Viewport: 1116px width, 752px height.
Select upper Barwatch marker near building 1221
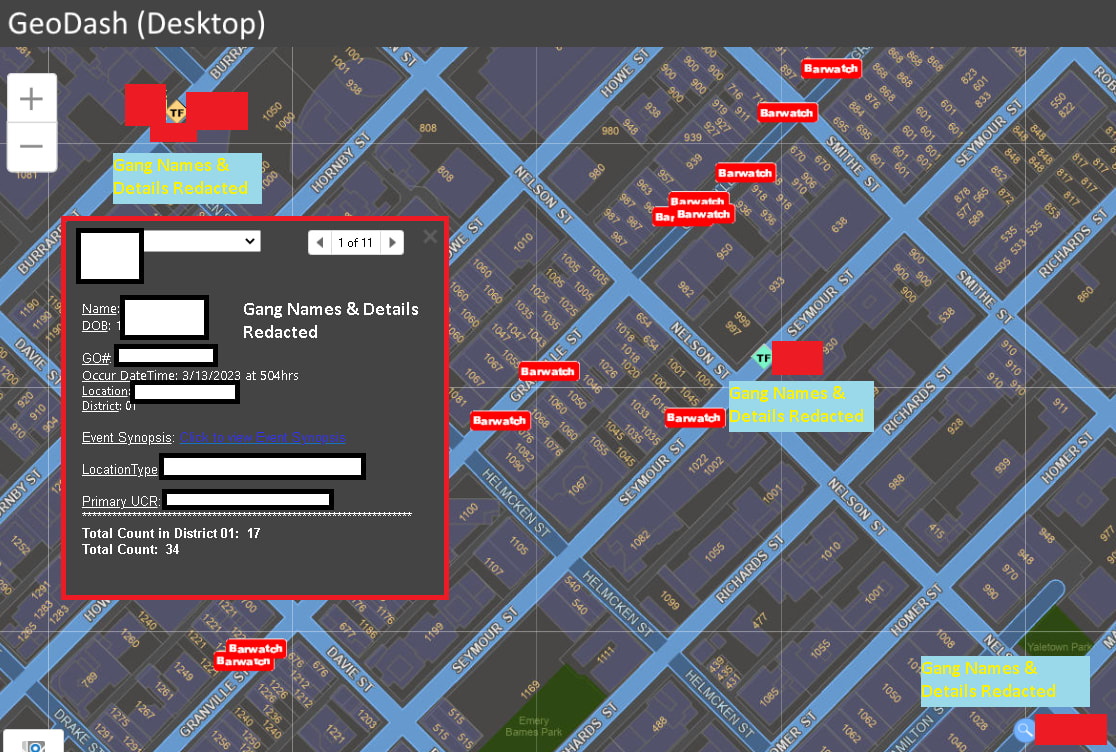[x=256, y=648]
